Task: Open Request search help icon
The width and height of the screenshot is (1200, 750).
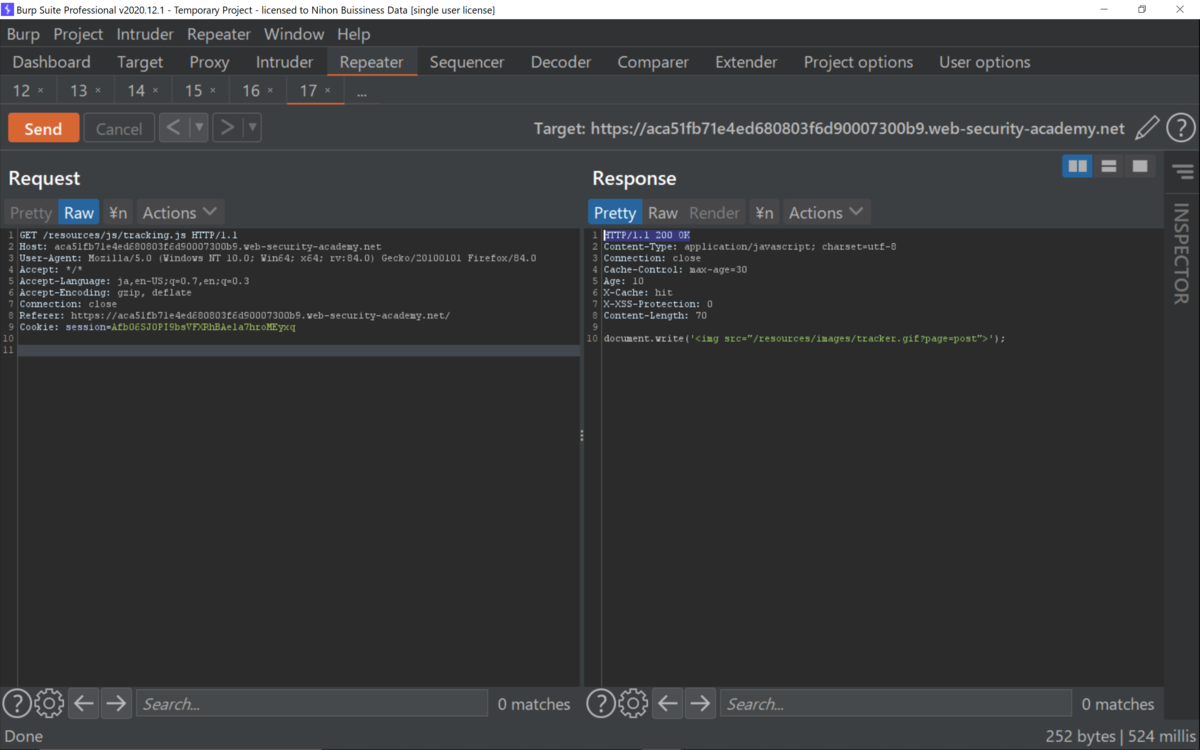Action: pos(16,704)
